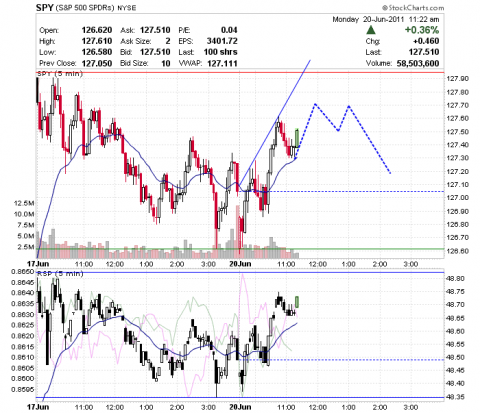Screen dimensions: 480x413
Task: Click the 'SPY (5 min)' chart label
Action: (60, 73)
